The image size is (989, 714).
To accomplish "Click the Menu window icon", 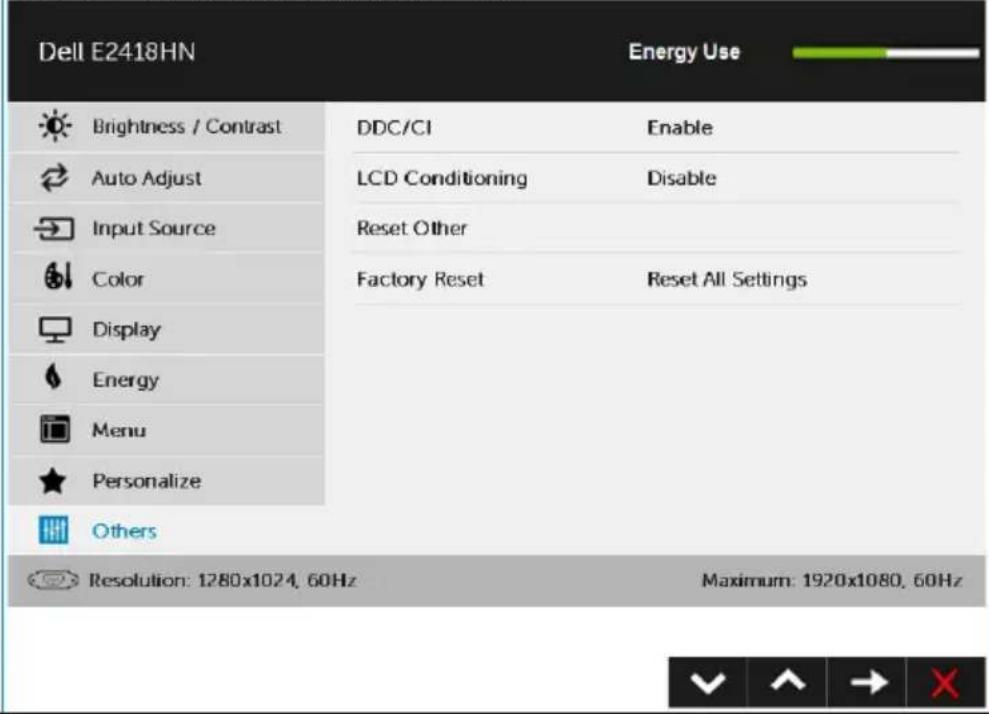I will [55, 430].
